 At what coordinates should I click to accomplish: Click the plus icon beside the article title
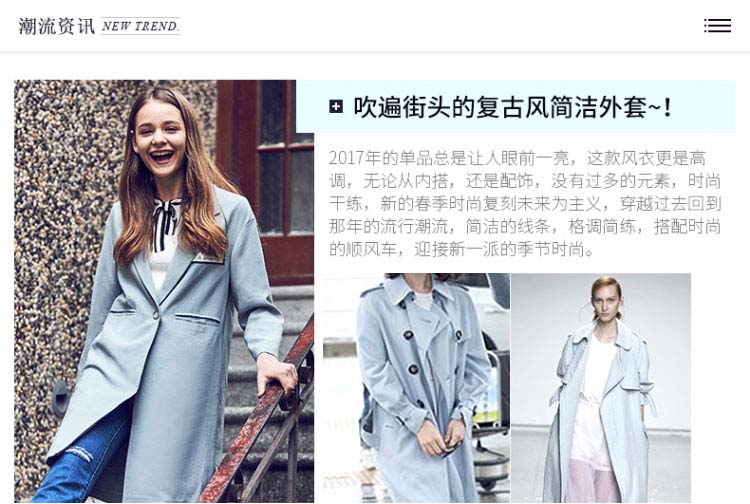(x=336, y=107)
